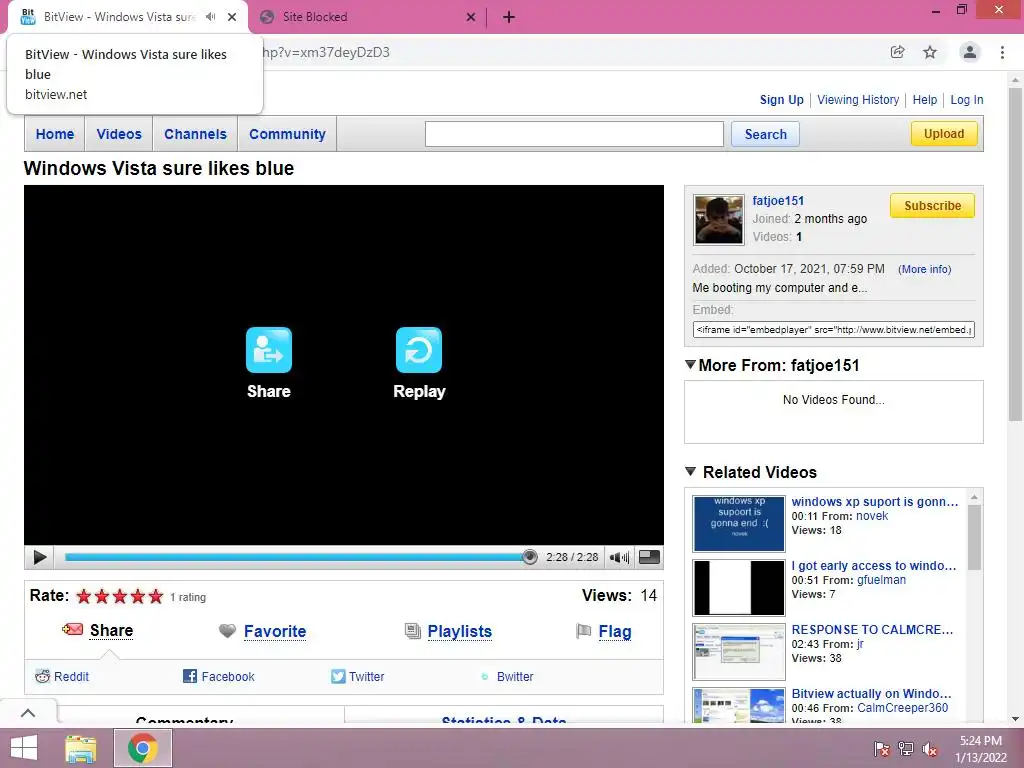Click the muted volume tray icon
The image size is (1024, 768).
(x=930, y=748)
